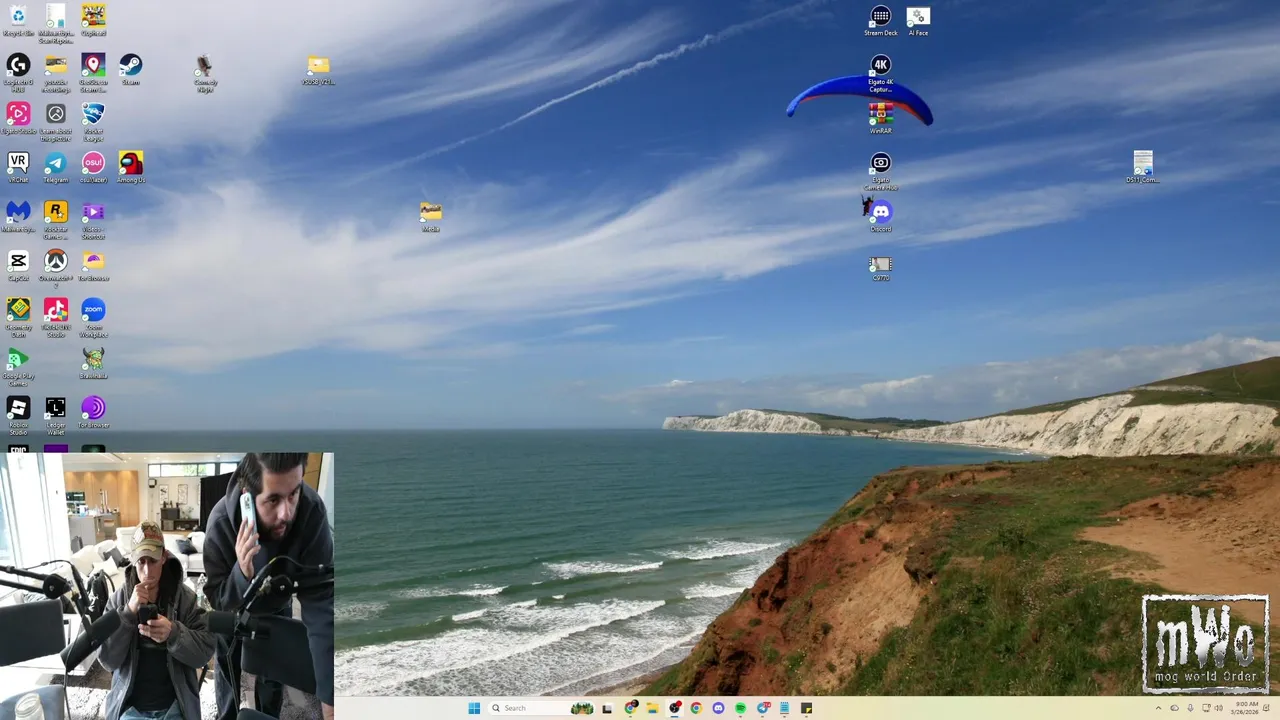Open Task View from the taskbar
1280x720 pixels.
pyautogui.click(x=607, y=708)
